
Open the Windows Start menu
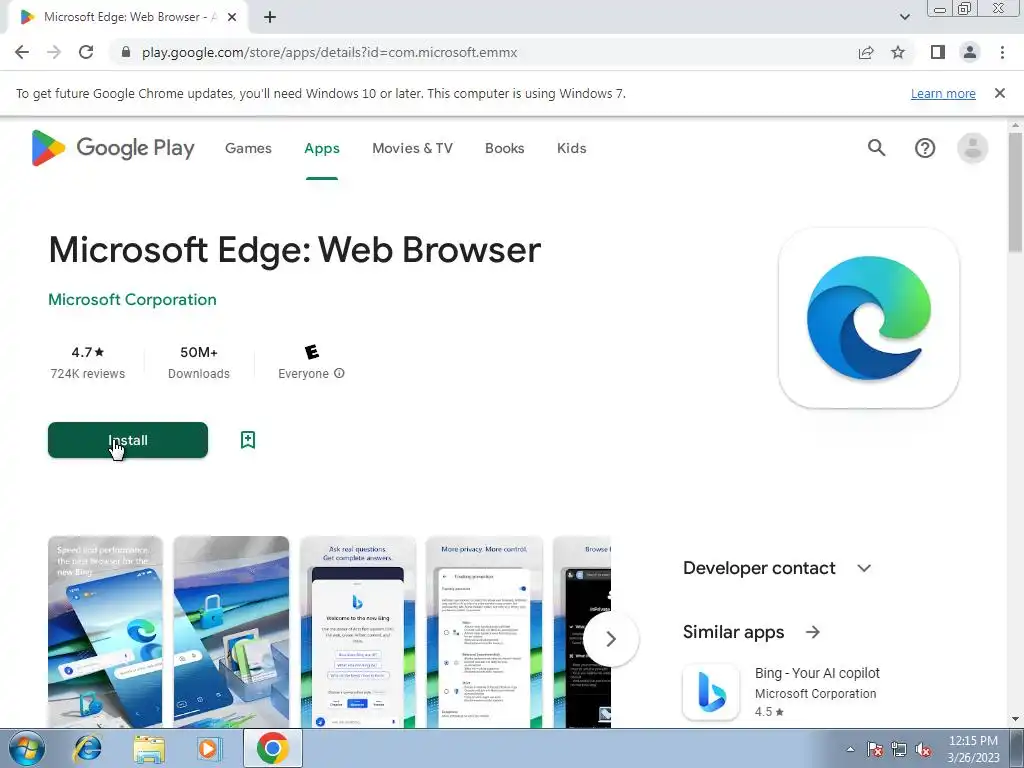tap(25, 748)
